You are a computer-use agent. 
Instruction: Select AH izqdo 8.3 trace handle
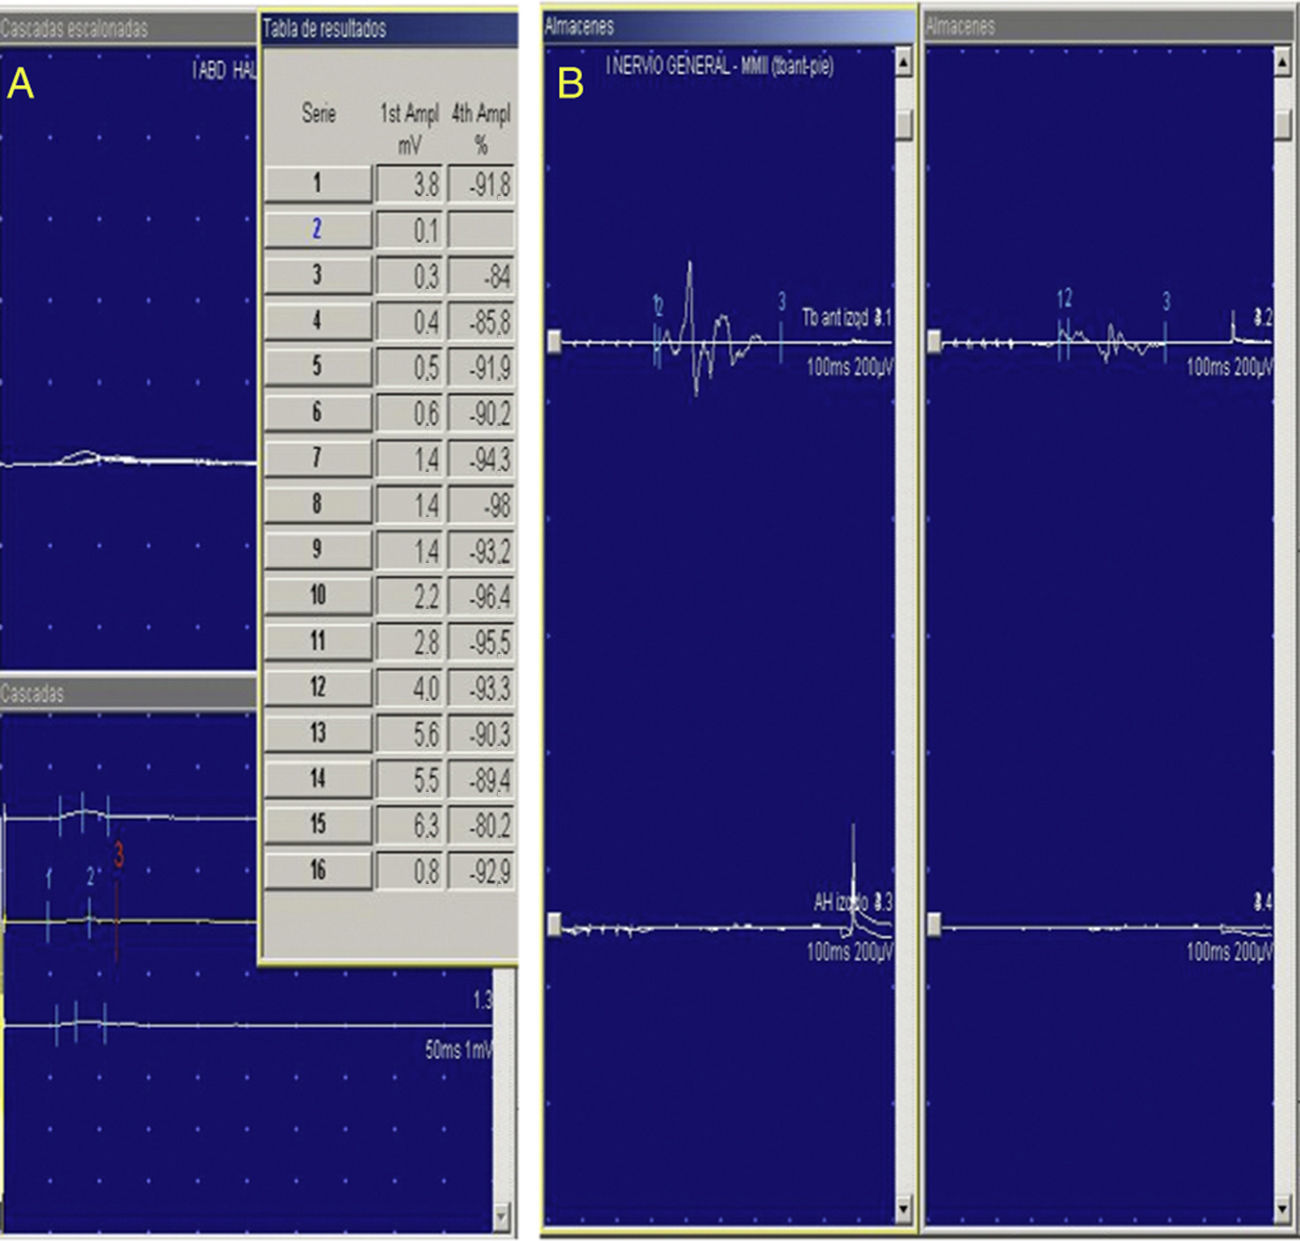pyautogui.click(x=555, y=925)
